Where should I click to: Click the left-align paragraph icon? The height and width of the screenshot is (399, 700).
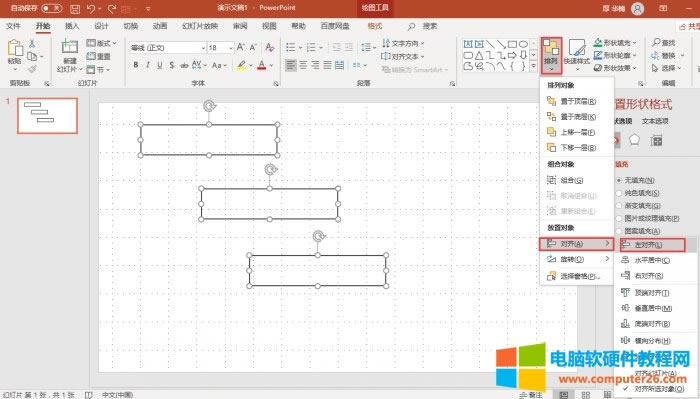(x=291, y=66)
